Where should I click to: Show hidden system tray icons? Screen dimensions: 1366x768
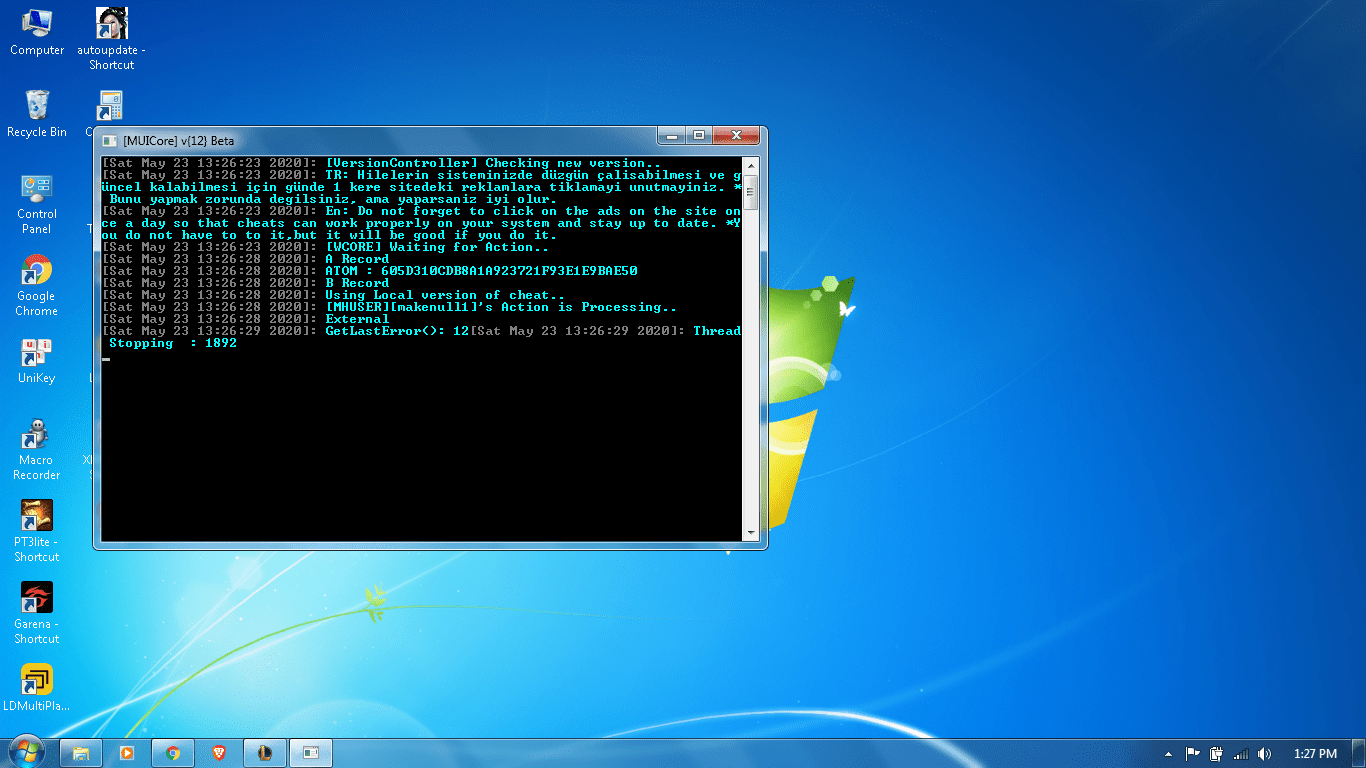pyautogui.click(x=1168, y=753)
